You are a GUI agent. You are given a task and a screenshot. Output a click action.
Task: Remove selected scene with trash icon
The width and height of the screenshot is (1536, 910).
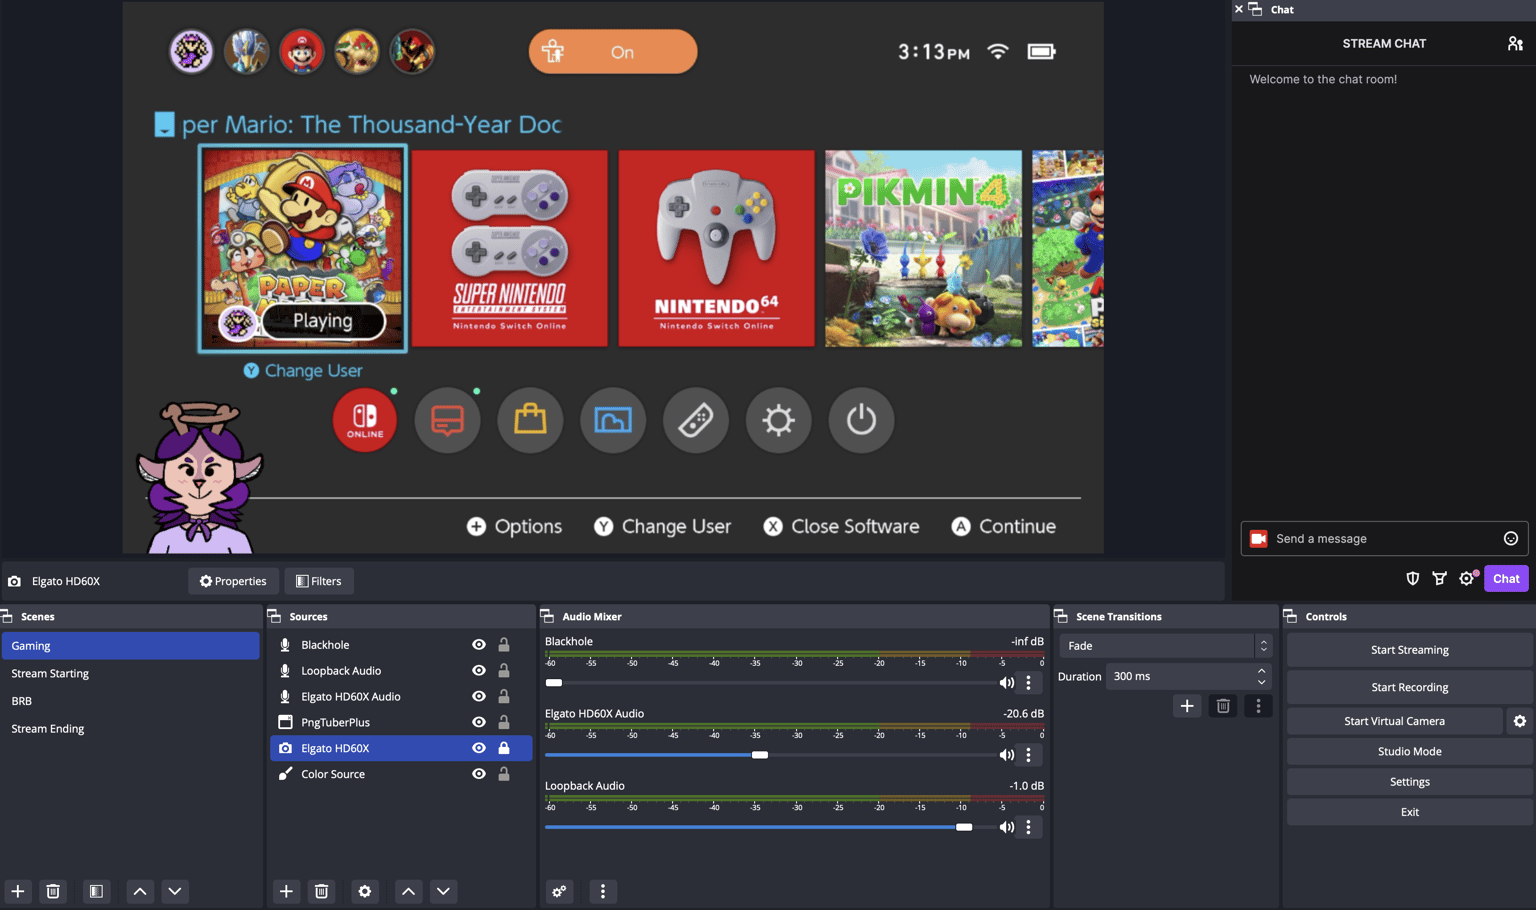(53, 891)
